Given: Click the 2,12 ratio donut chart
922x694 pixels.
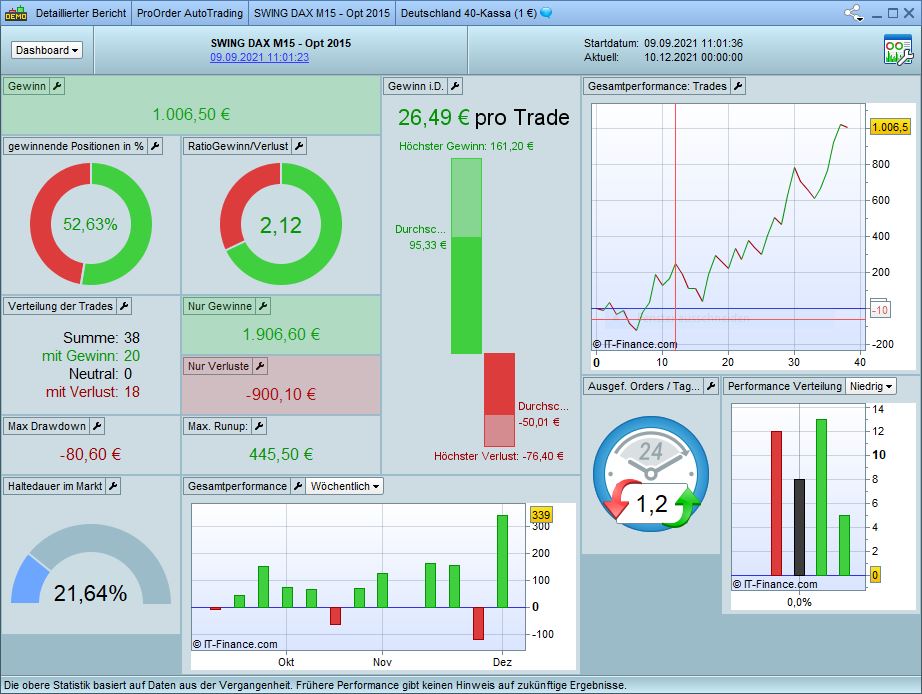Looking at the screenshot, I should point(280,224).
